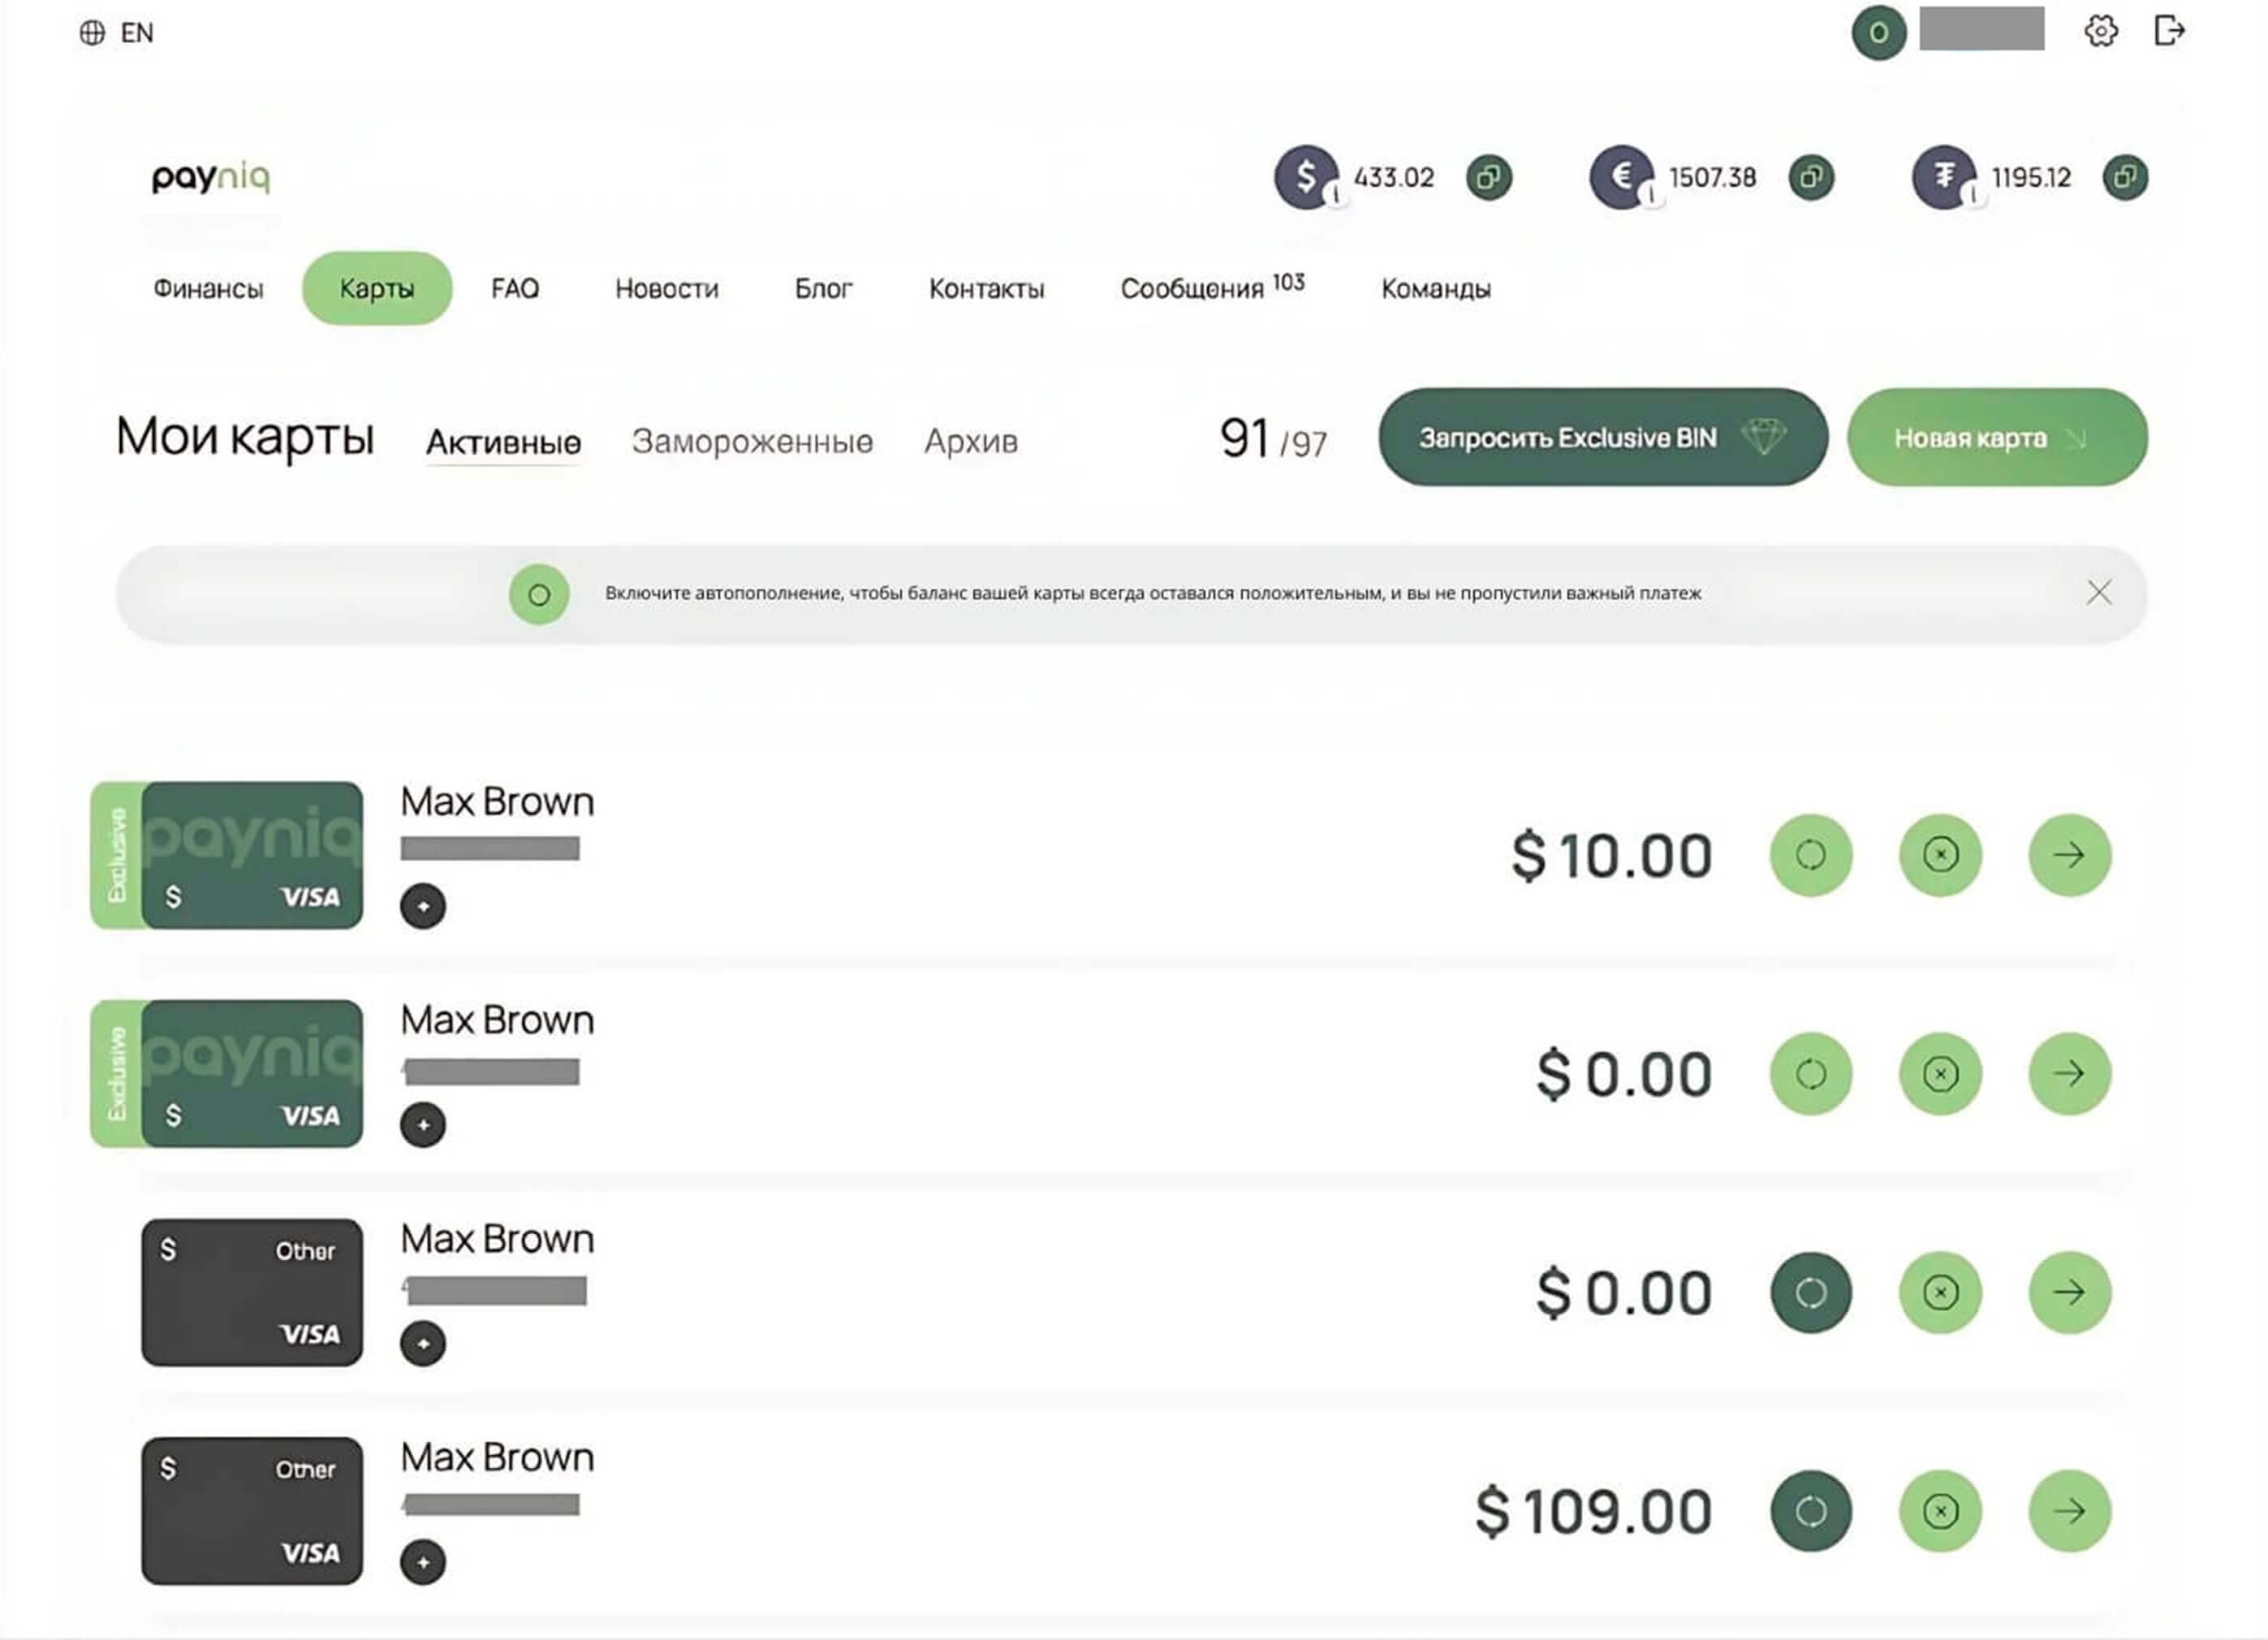Open arrow for second Exclusive card

(x=2069, y=1074)
